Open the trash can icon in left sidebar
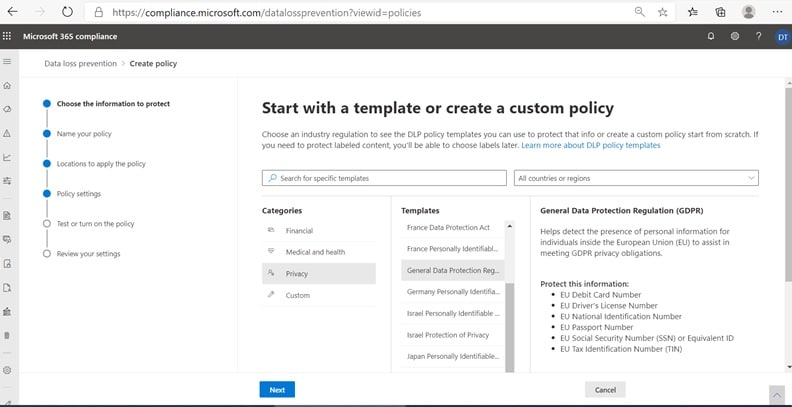792x407 pixels. pyautogui.click(x=7, y=335)
